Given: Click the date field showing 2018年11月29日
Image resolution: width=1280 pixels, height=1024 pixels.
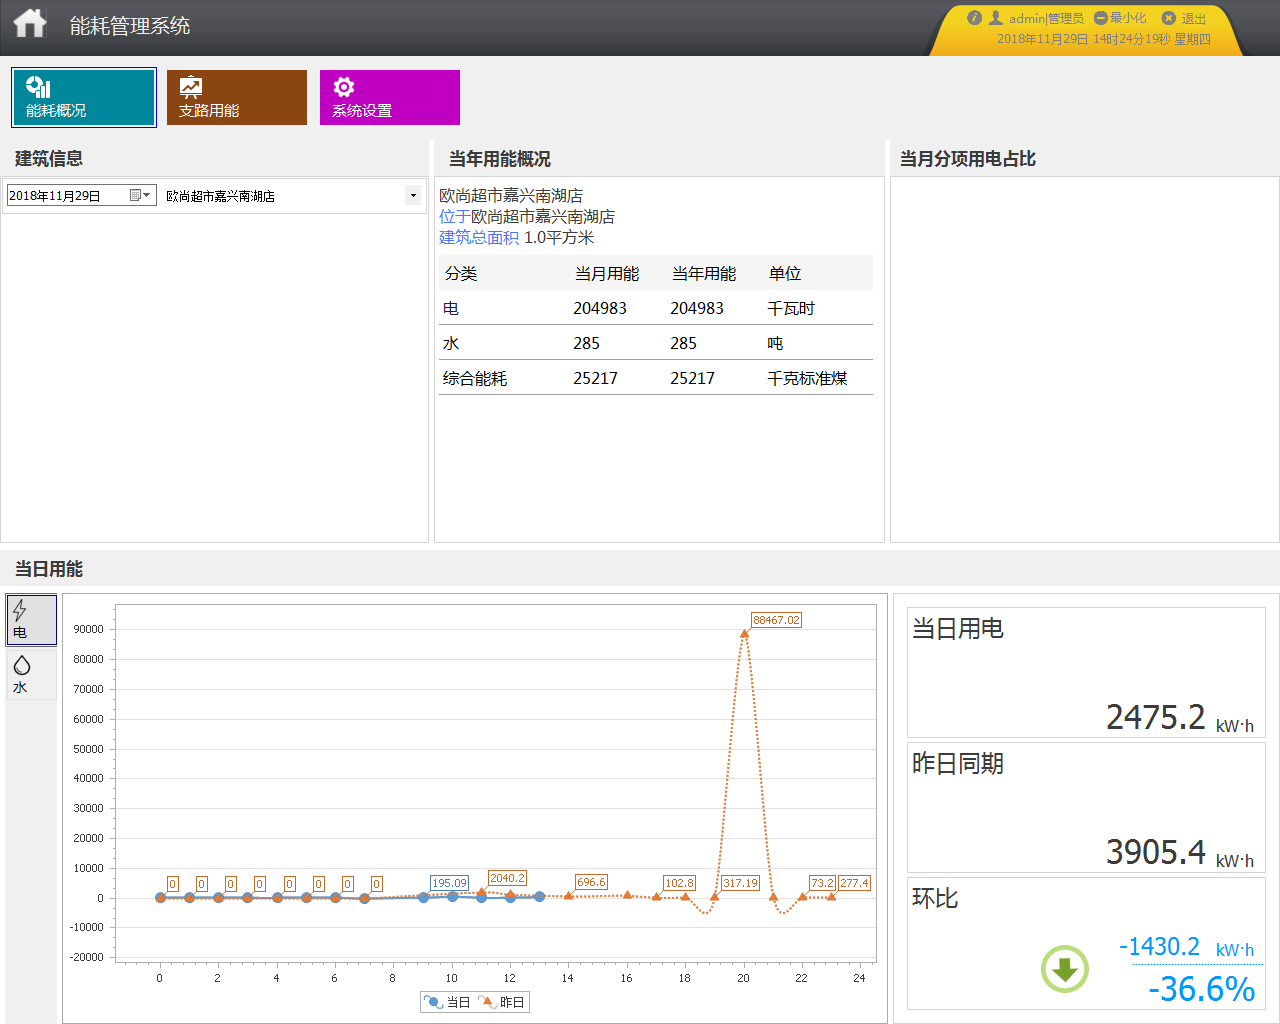Looking at the screenshot, I should point(65,196).
